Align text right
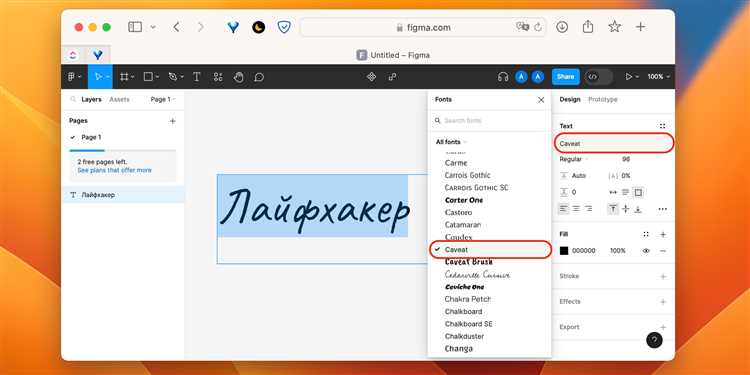Screen dimensions: 750x375 click(589, 209)
